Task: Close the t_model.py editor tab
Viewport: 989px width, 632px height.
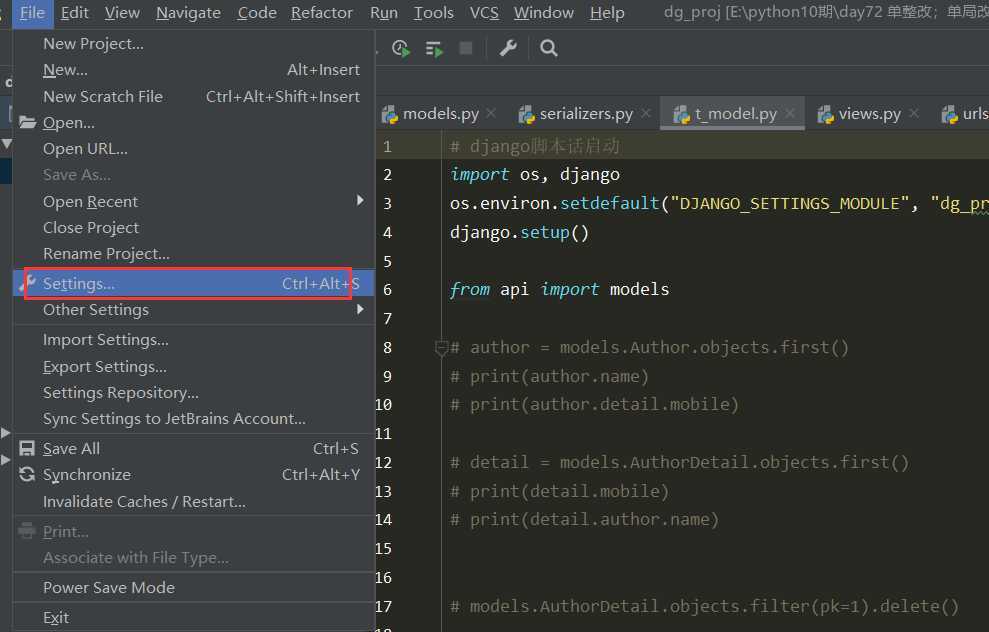Action: coord(790,114)
